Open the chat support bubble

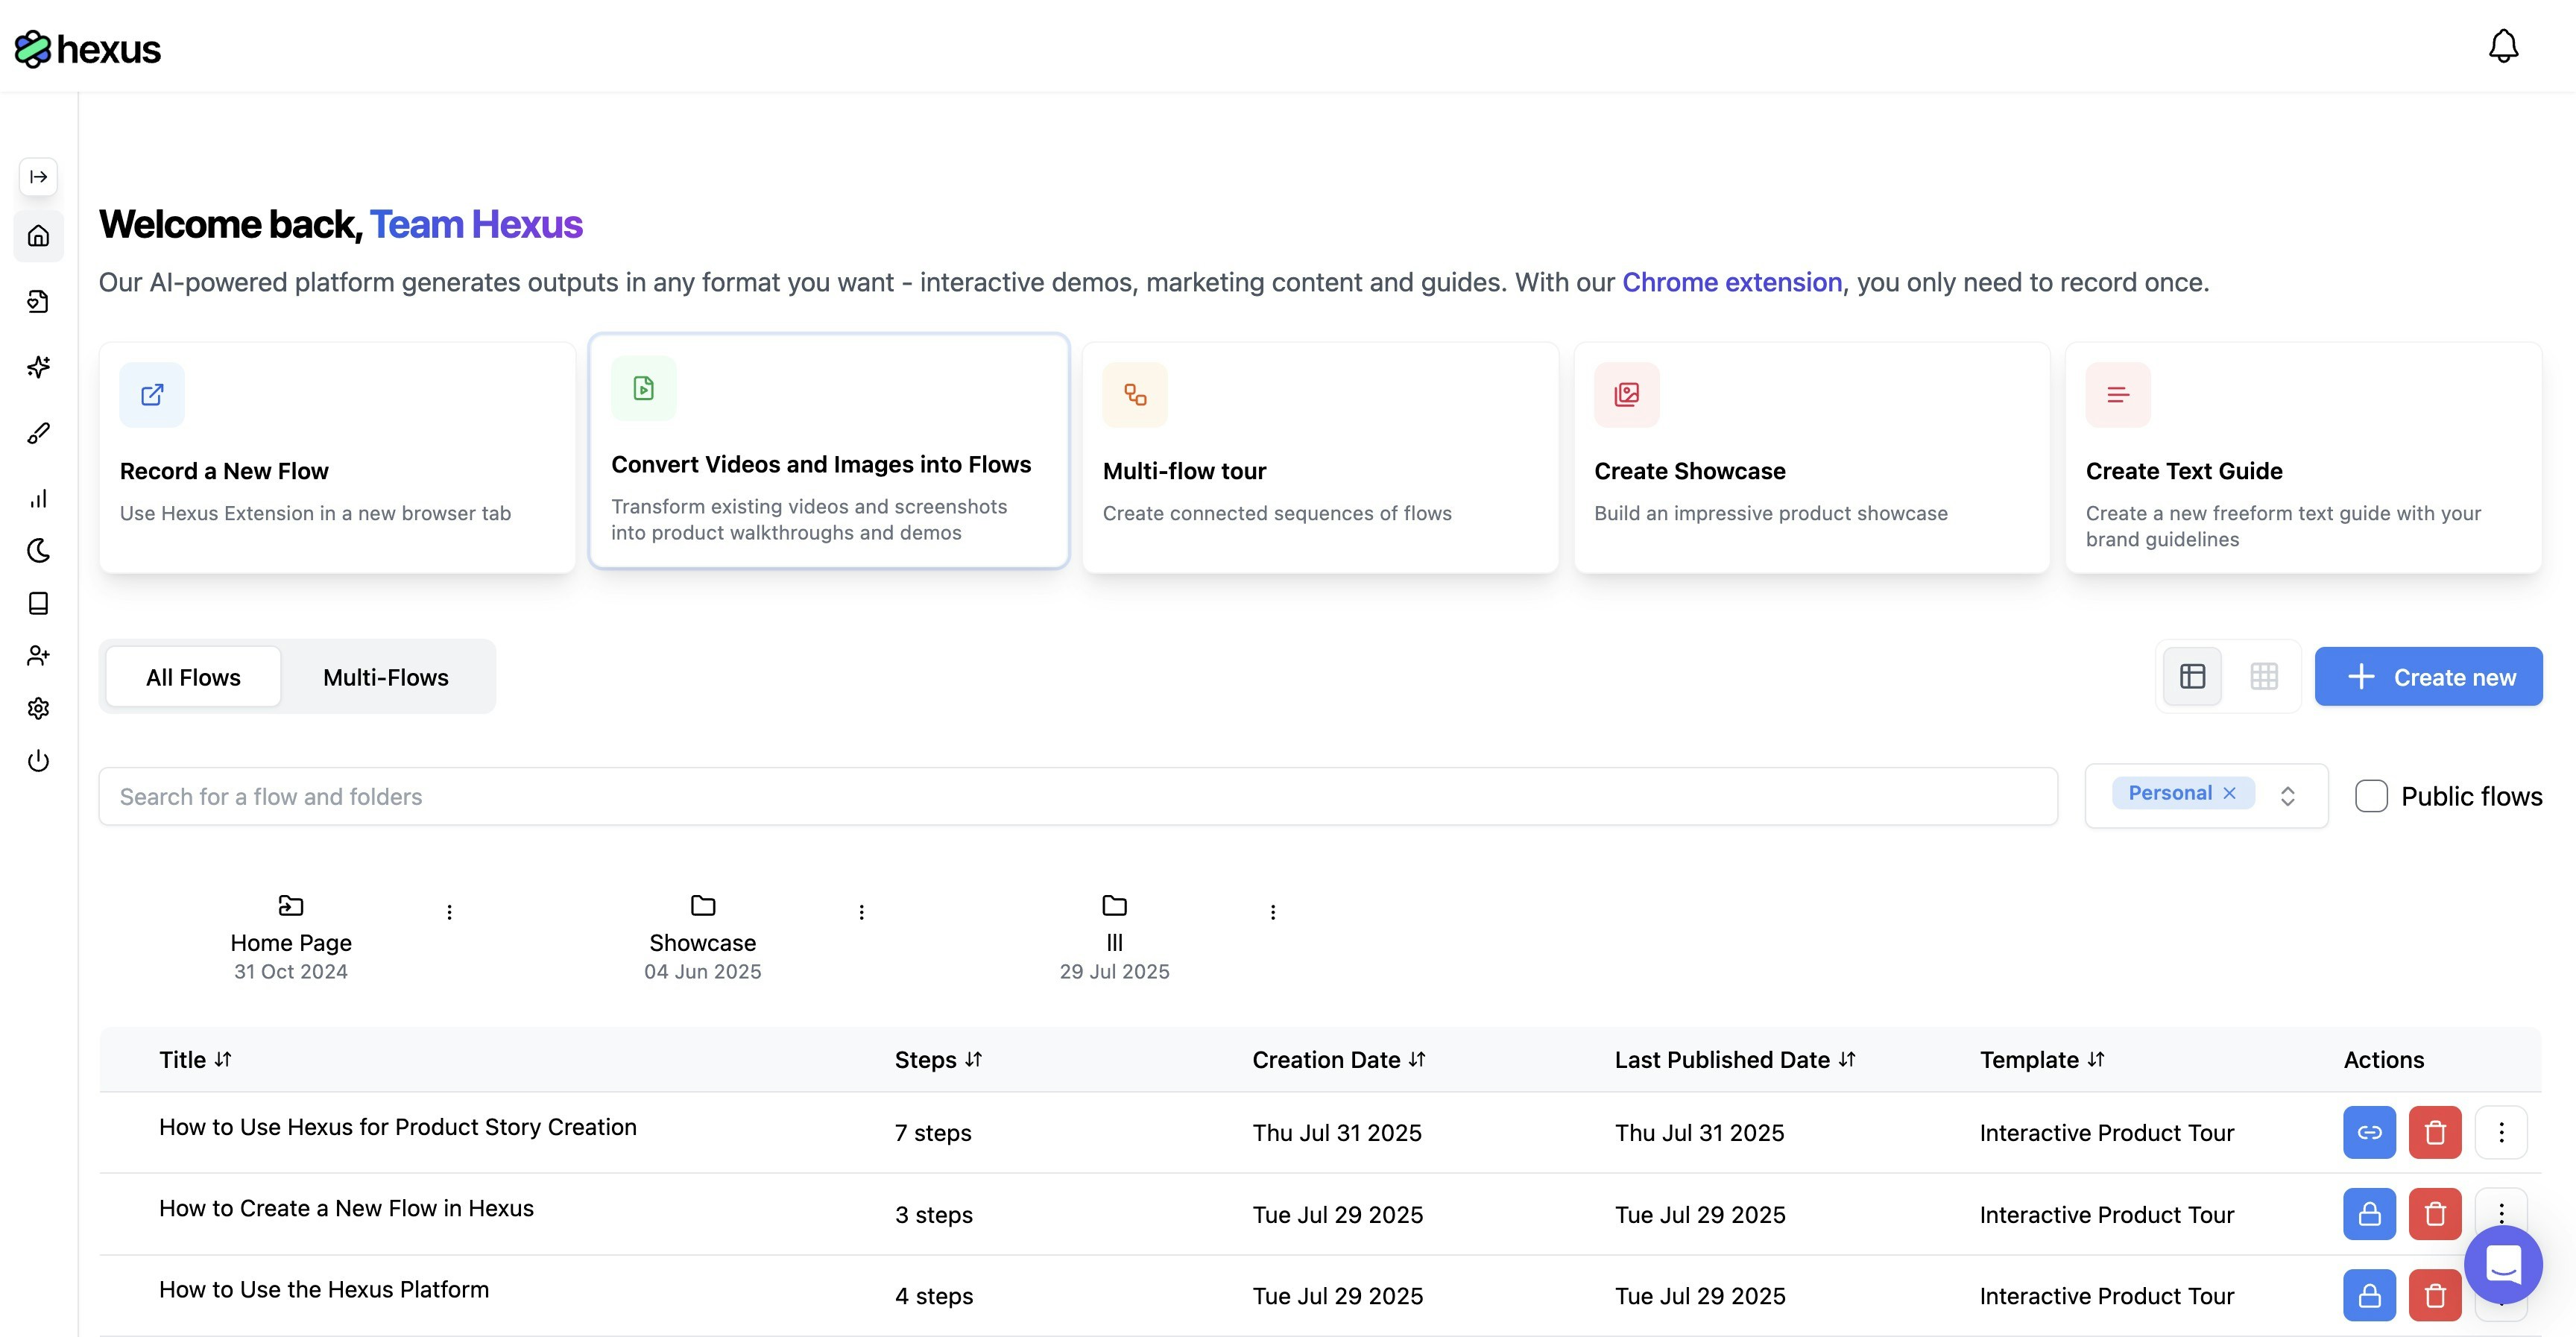point(2502,1264)
